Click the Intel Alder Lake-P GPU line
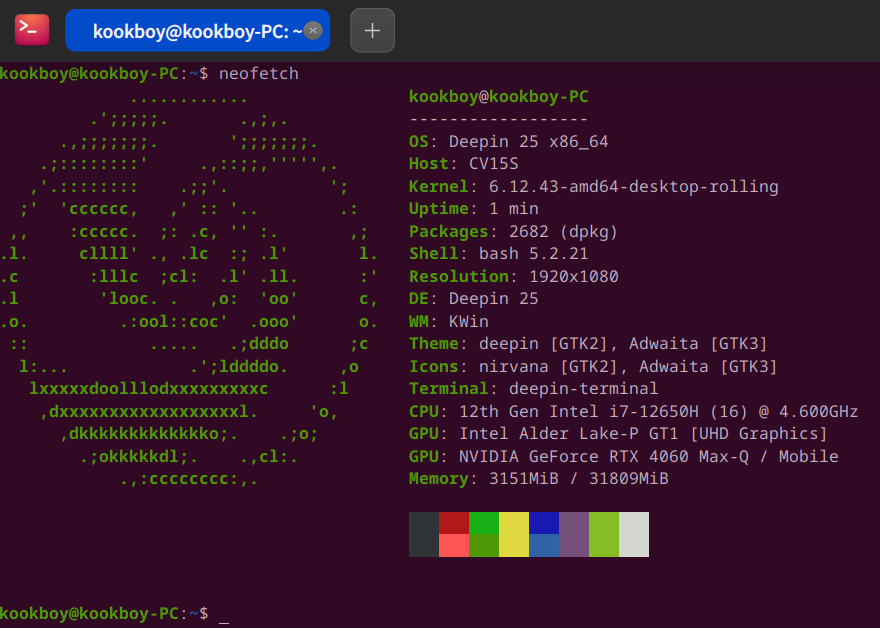The width and height of the screenshot is (880, 628). click(x=618, y=434)
